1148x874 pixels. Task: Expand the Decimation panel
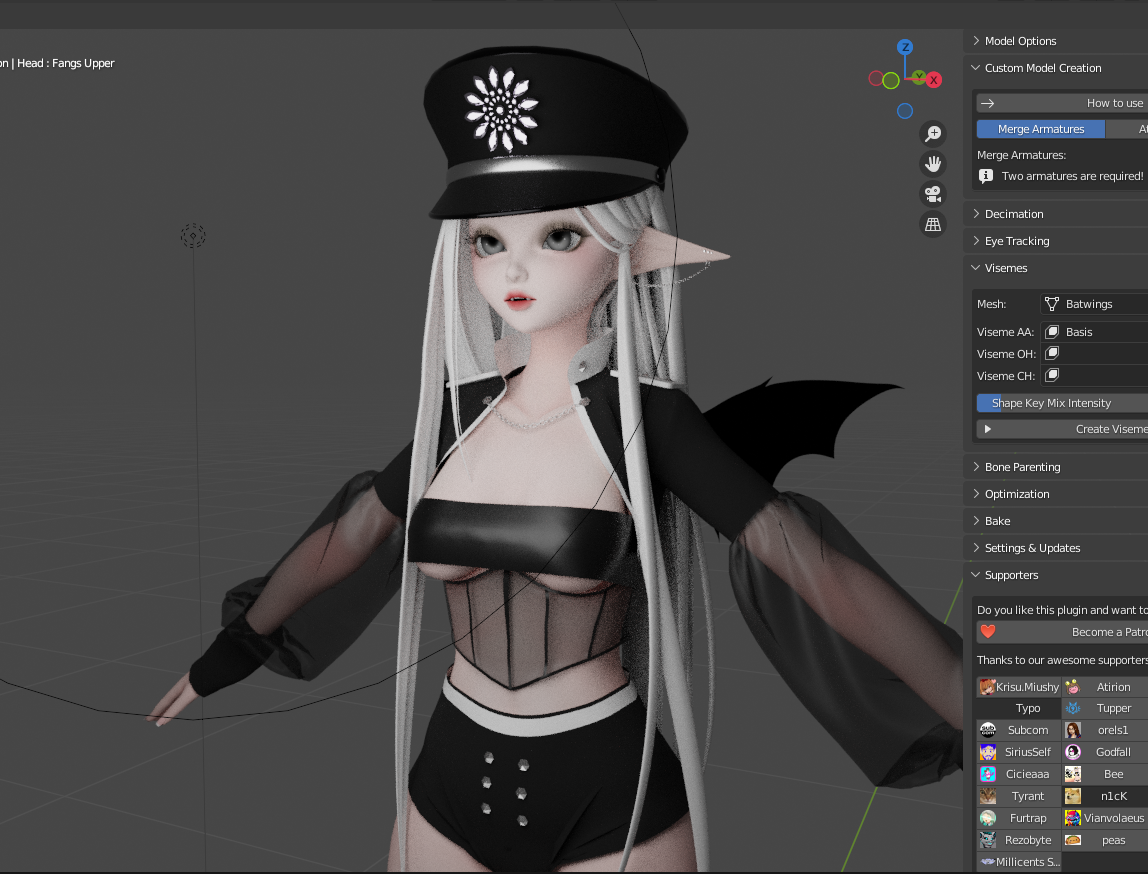tap(1014, 214)
